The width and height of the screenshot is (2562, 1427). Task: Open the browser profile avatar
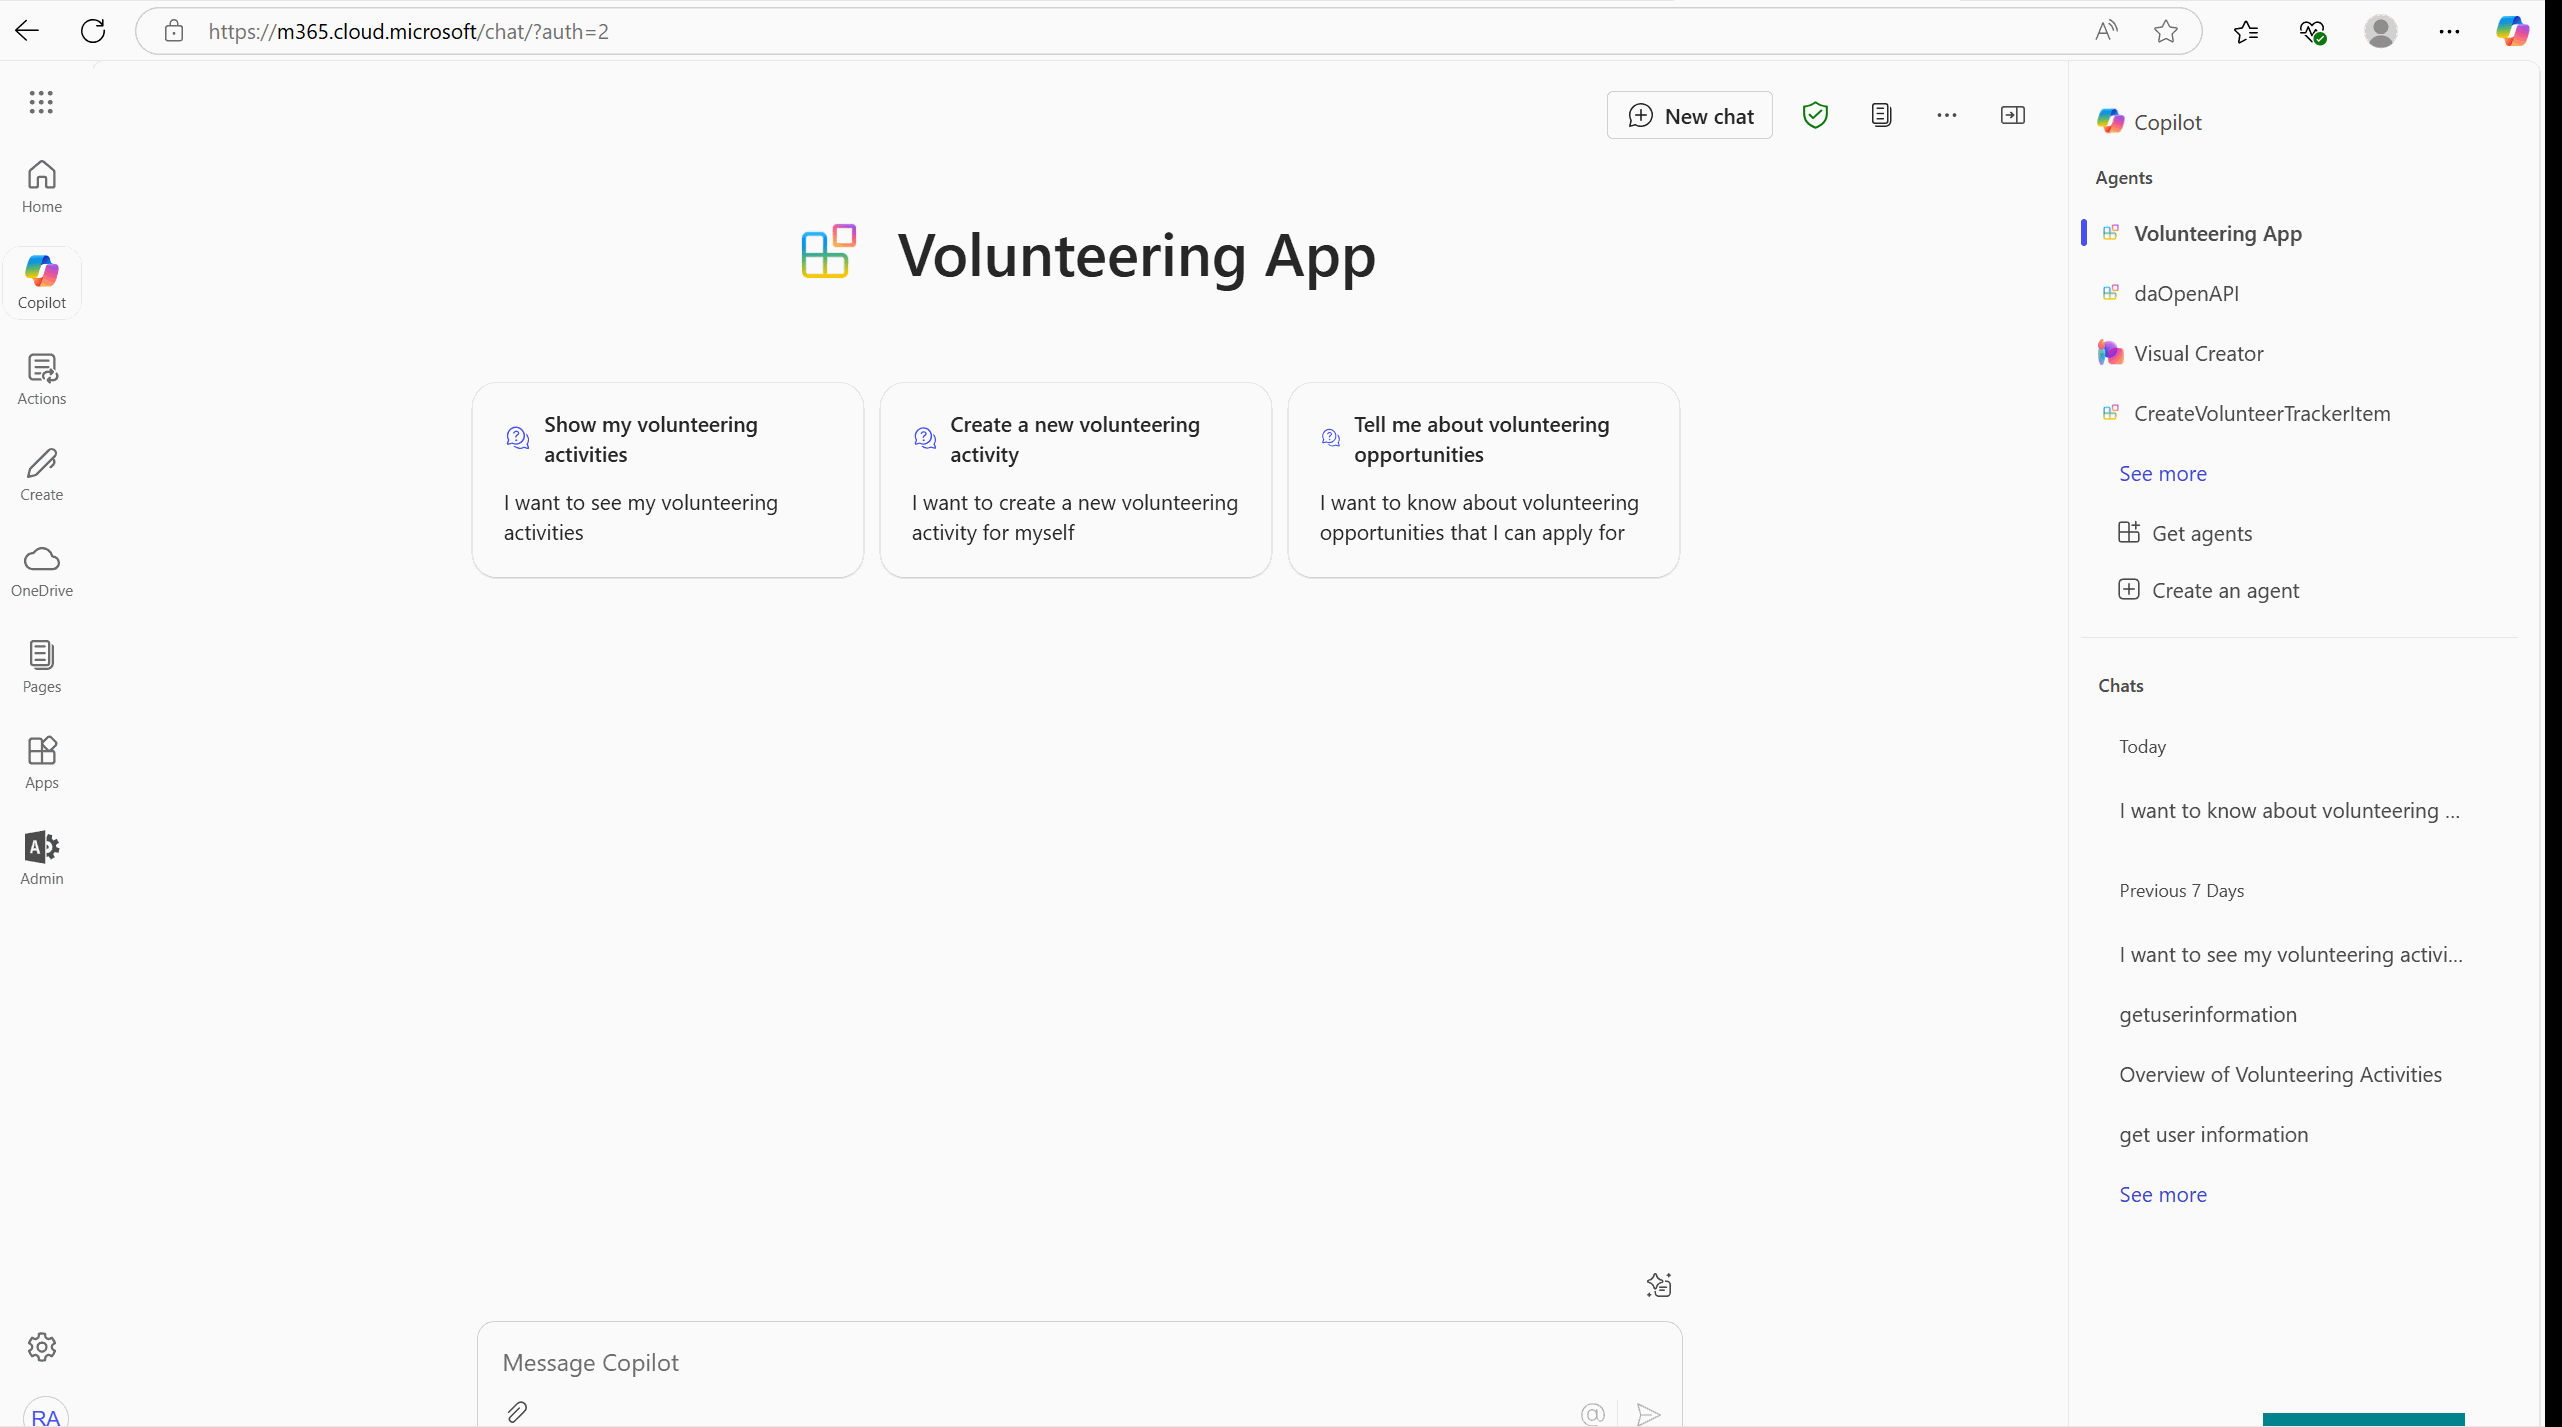[2380, 31]
